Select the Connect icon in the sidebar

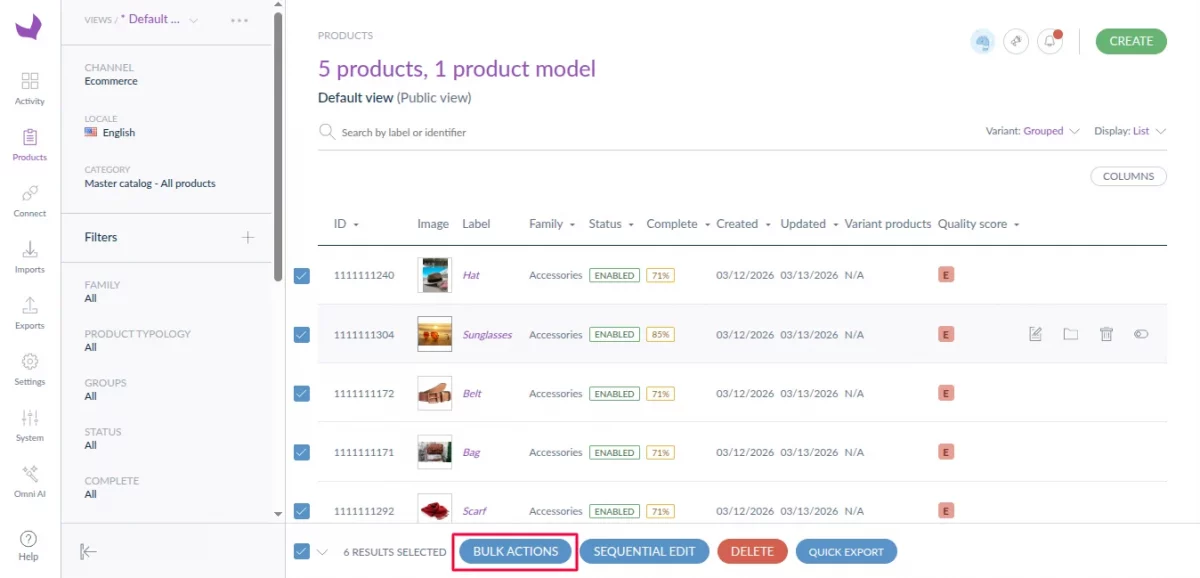[x=29, y=198]
